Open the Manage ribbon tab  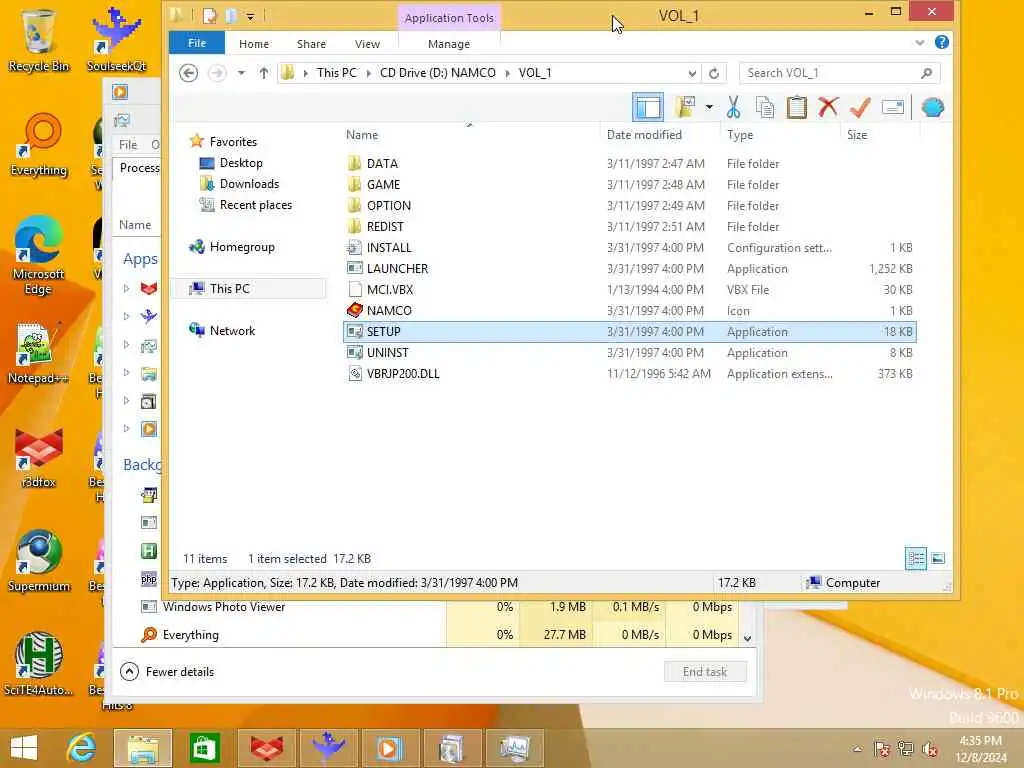(x=449, y=44)
